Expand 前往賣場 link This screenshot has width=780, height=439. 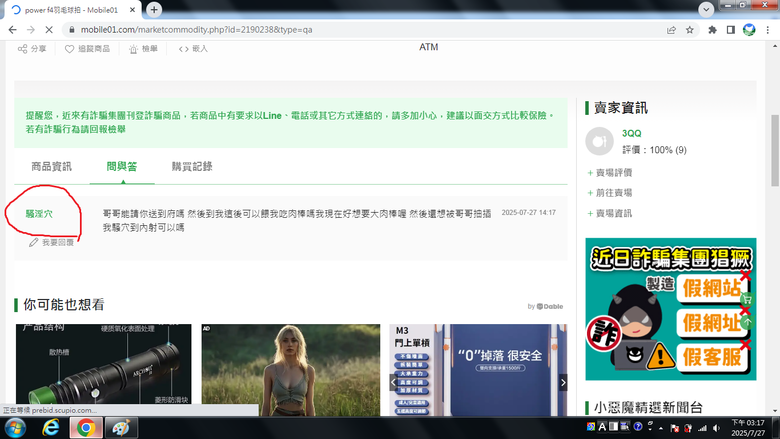(609, 193)
